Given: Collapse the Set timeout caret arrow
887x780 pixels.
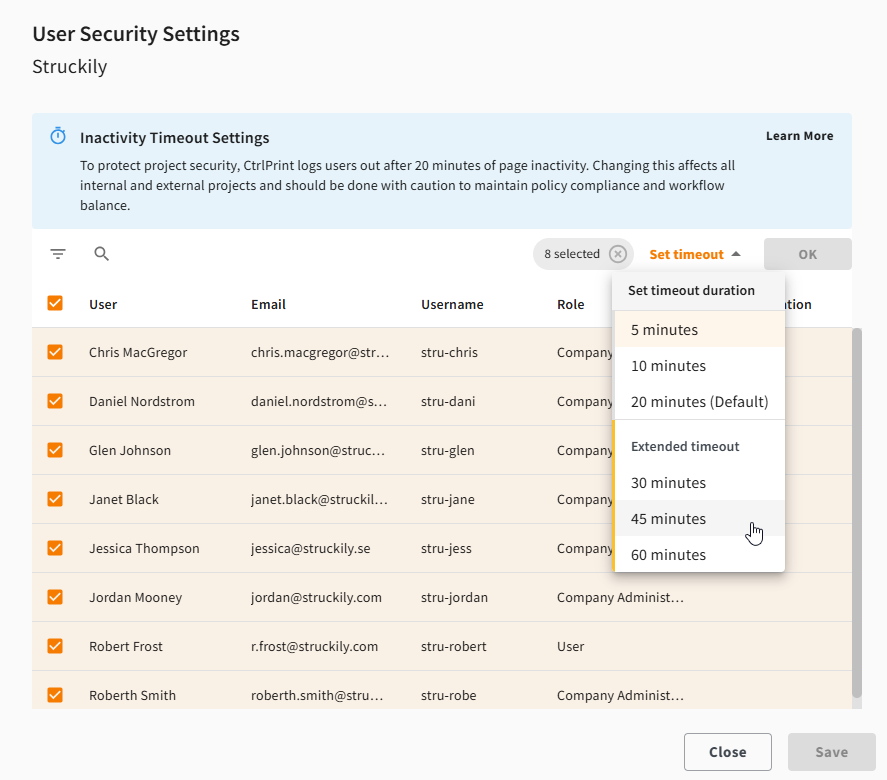Looking at the screenshot, I should [735, 254].
